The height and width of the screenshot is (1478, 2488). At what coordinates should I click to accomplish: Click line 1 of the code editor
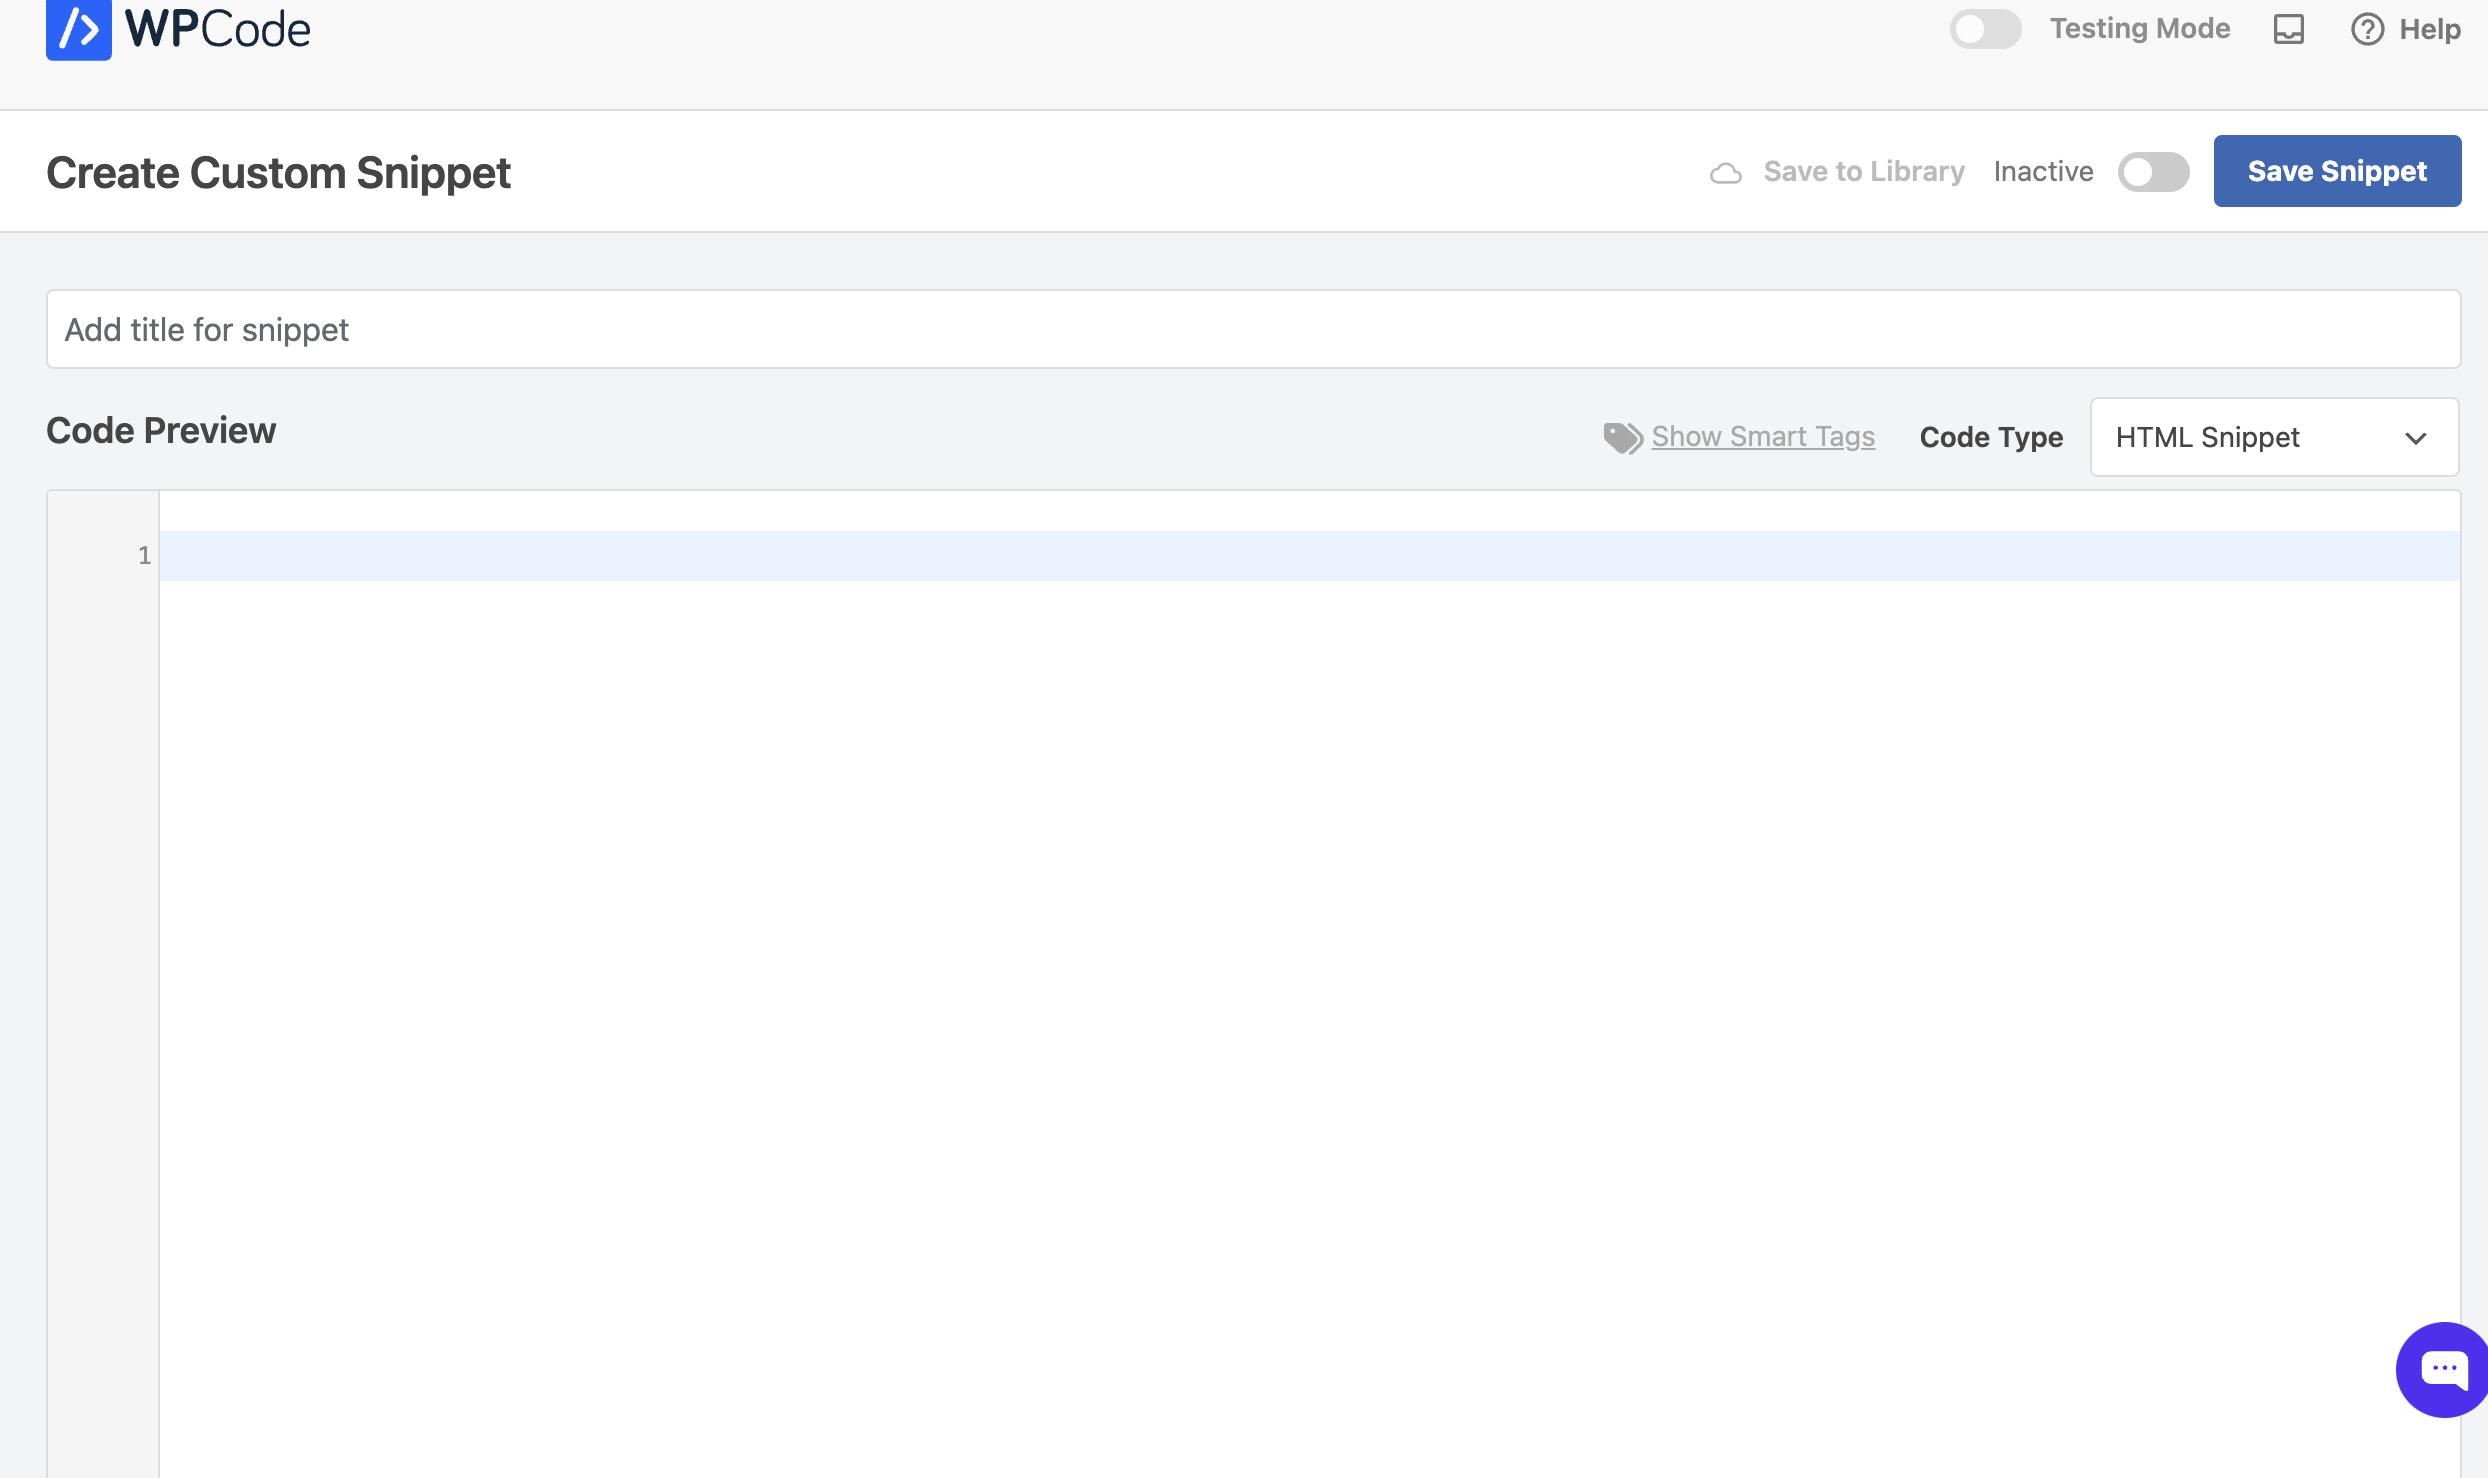1309,556
